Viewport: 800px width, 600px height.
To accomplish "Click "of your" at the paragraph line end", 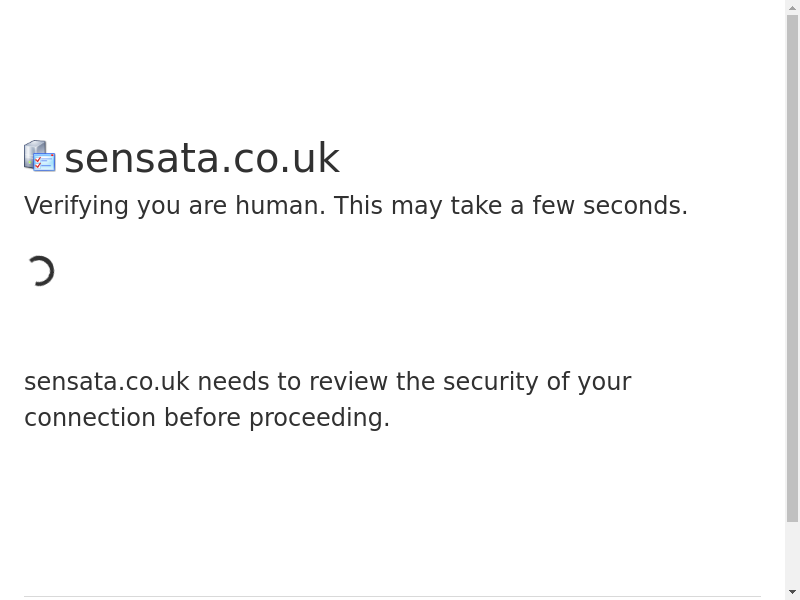I will pyautogui.click(x=589, y=382).
